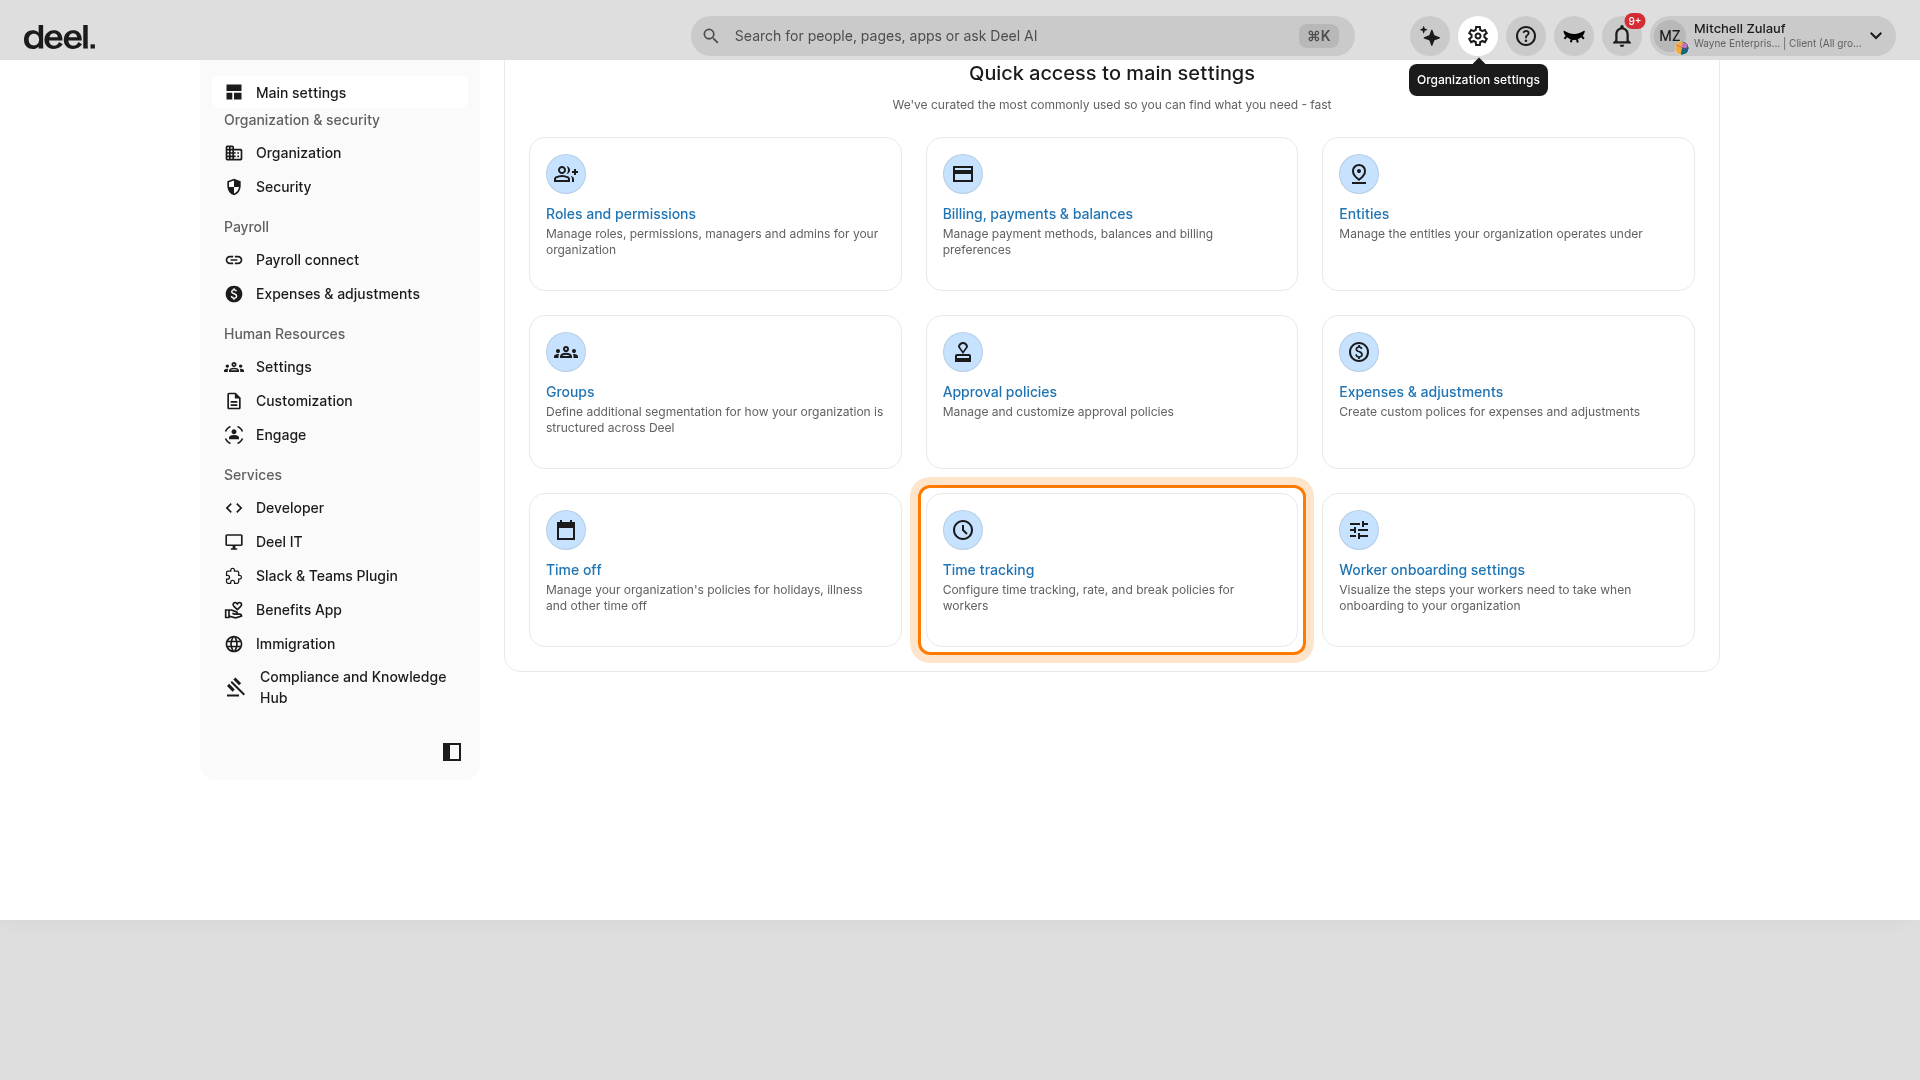Open the notifications bell

pos(1622,36)
